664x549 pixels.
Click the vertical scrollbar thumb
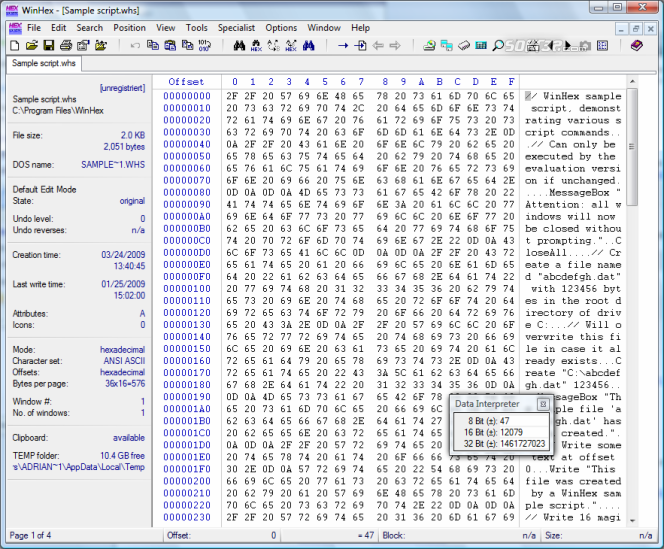click(x=632, y=147)
